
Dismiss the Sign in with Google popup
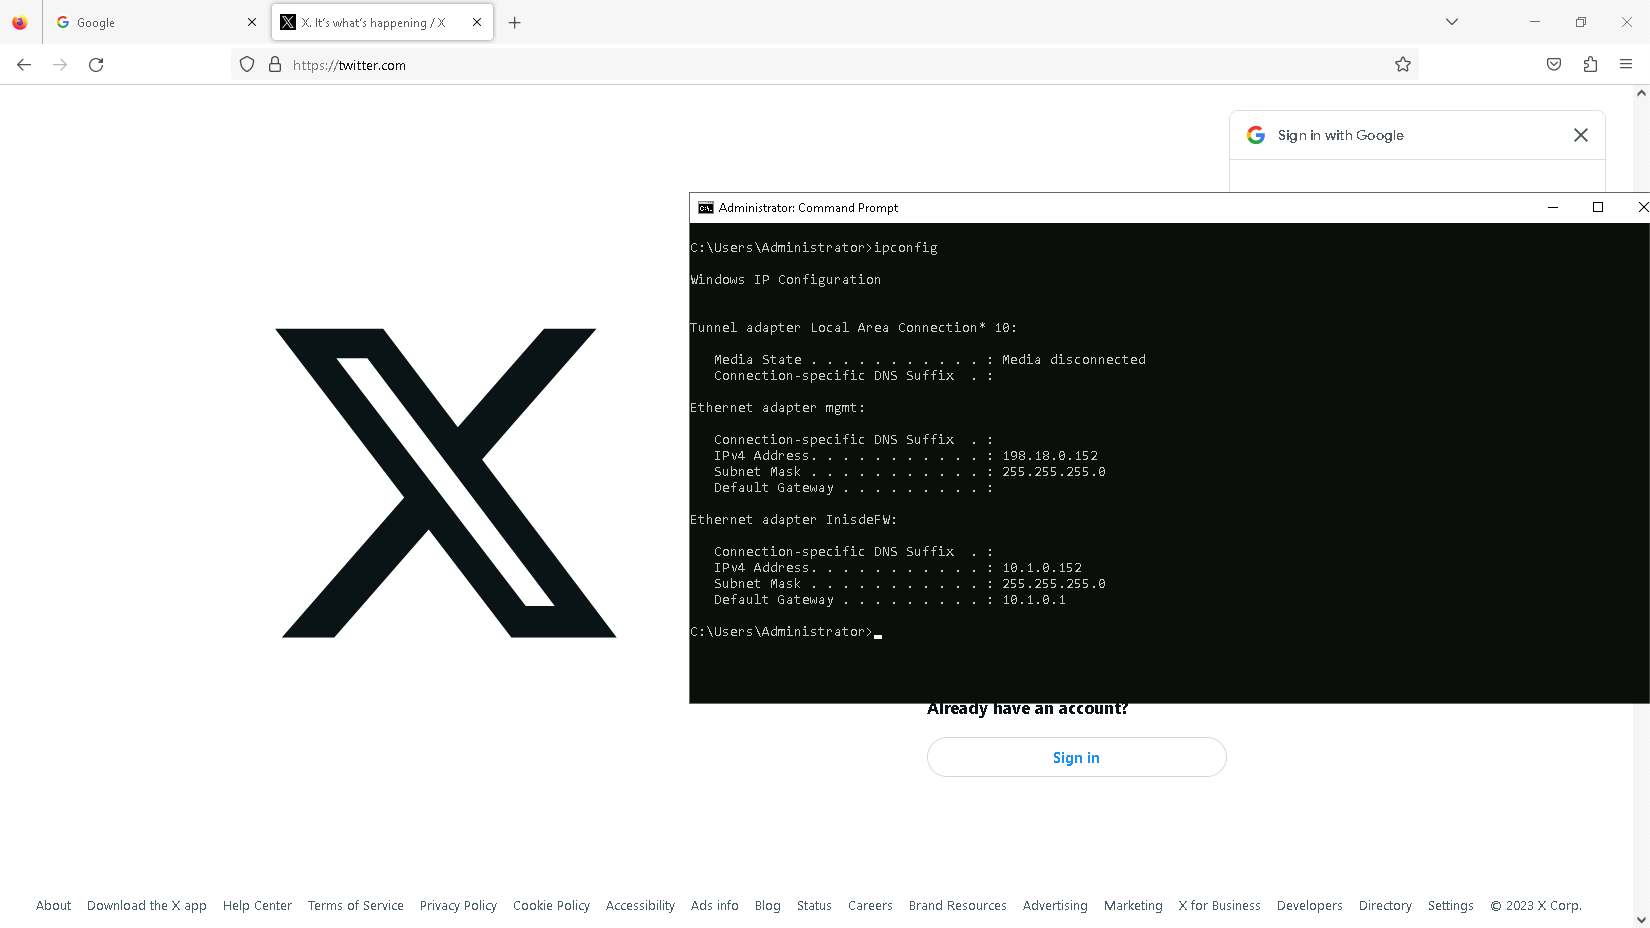pos(1580,135)
